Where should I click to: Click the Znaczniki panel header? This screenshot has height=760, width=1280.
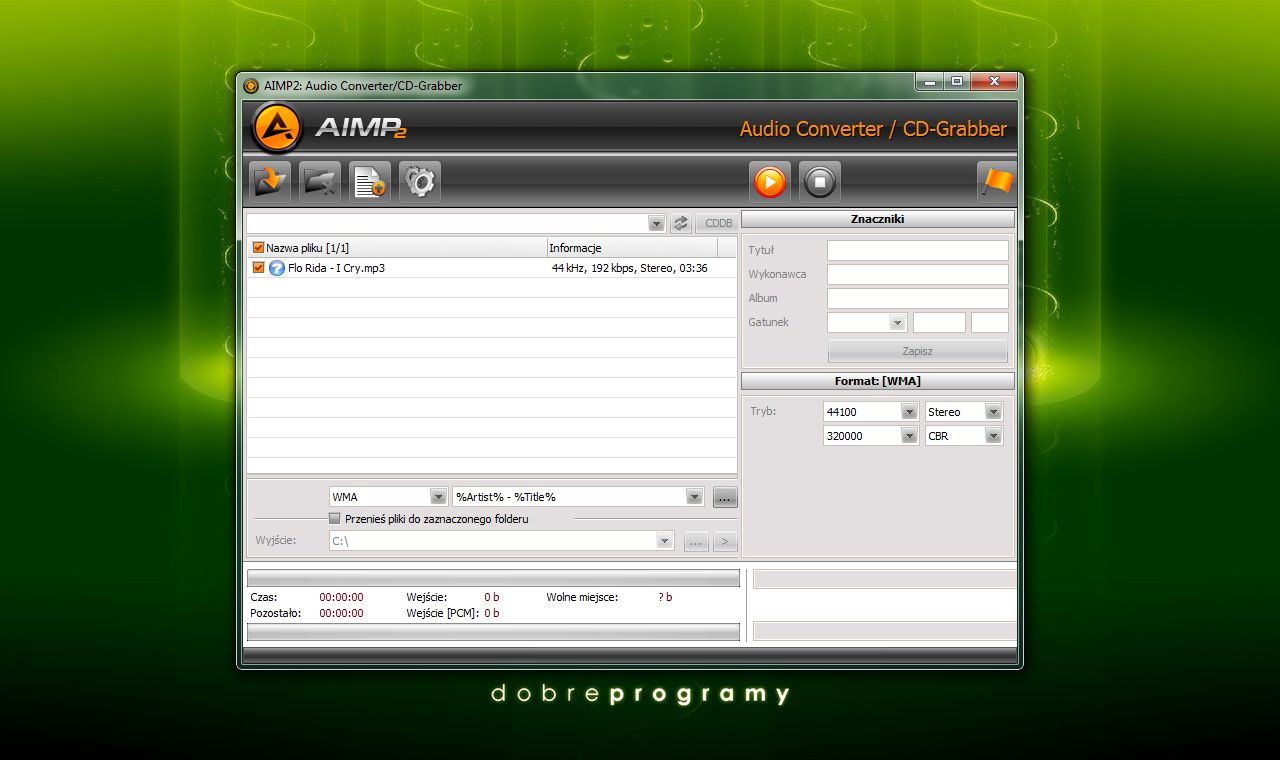click(878, 219)
